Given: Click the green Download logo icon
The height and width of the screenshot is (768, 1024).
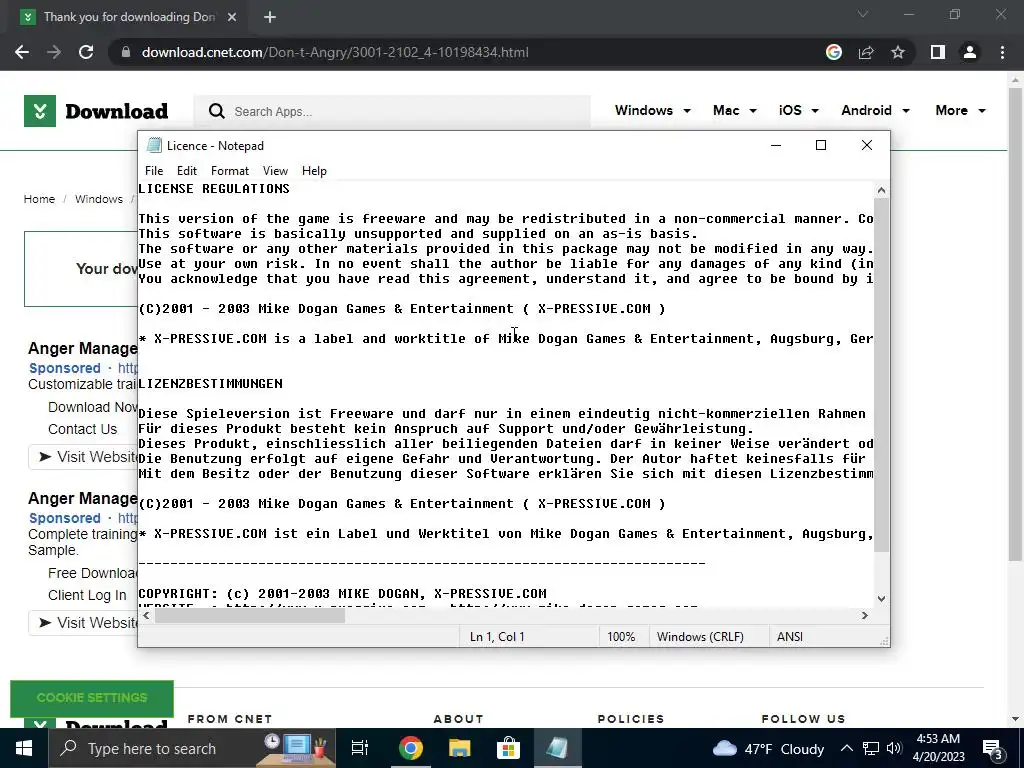Looking at the screenshot, I should [40, 111].
